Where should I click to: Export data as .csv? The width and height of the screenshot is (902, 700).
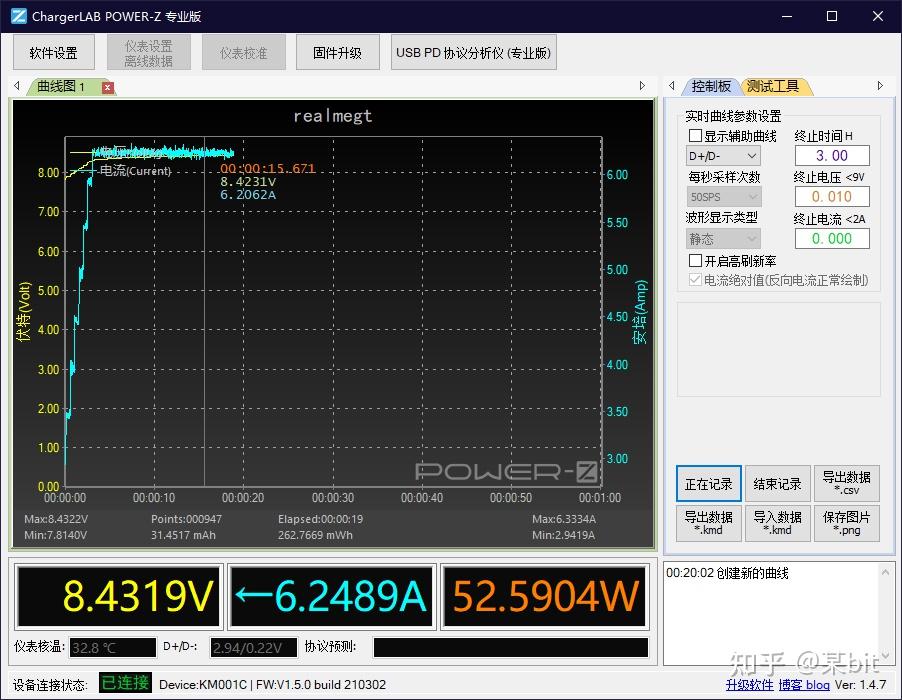coord(847,484)
